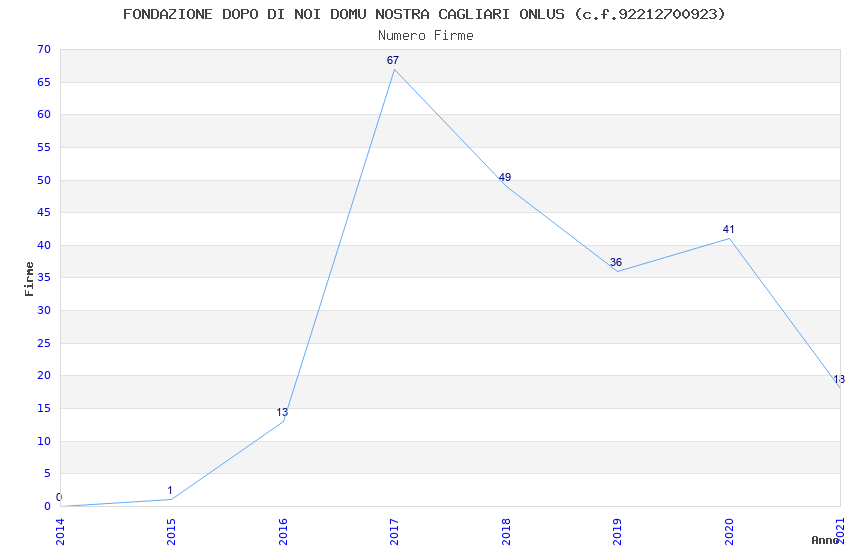This screenshot has height=550, width=850.
Task: Click the data label 18 for 2021
Action: (x=839, y=379)
